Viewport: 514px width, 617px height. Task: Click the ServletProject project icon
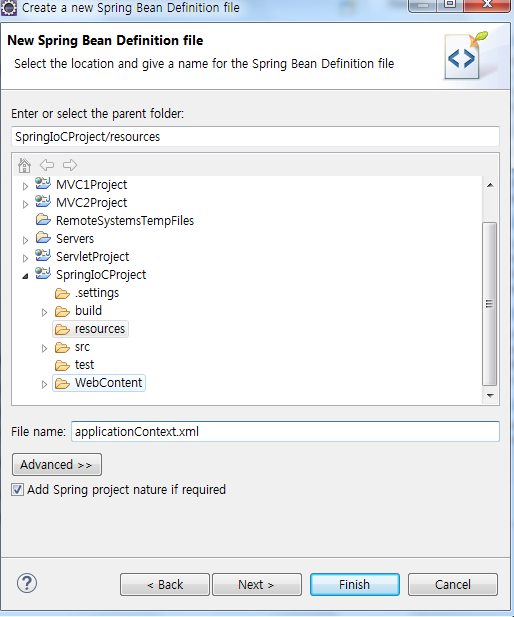(43, 256)
